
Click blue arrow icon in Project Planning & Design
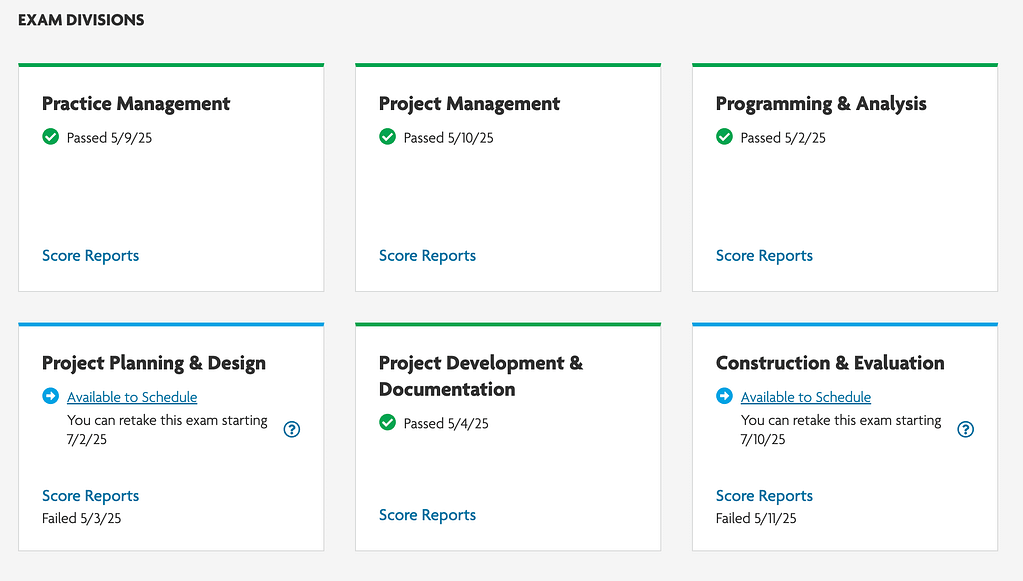point(50,396)
